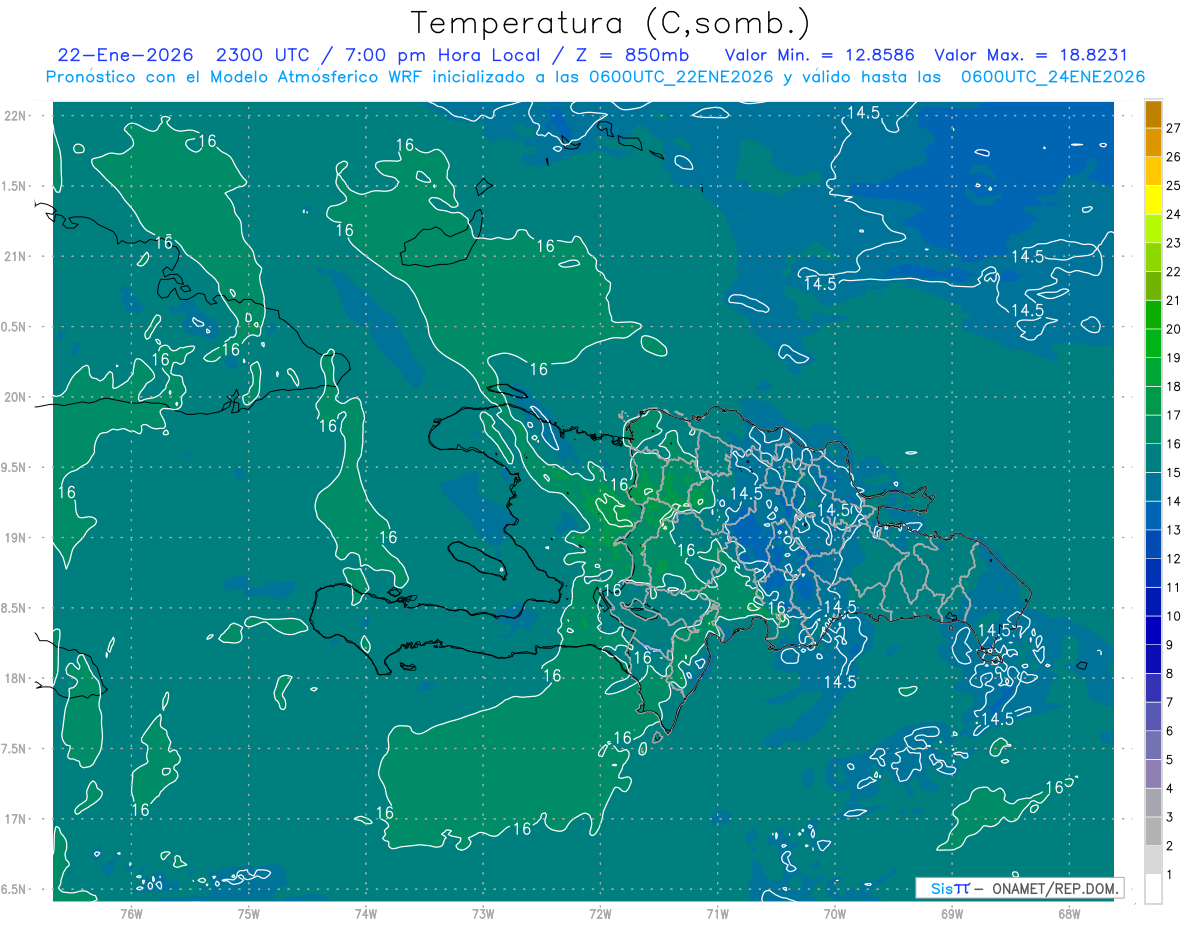The width and height of the screenshot is (1200, 927).
Task: Click the '76W' longitude axis label
Action: tap(131, 914)
